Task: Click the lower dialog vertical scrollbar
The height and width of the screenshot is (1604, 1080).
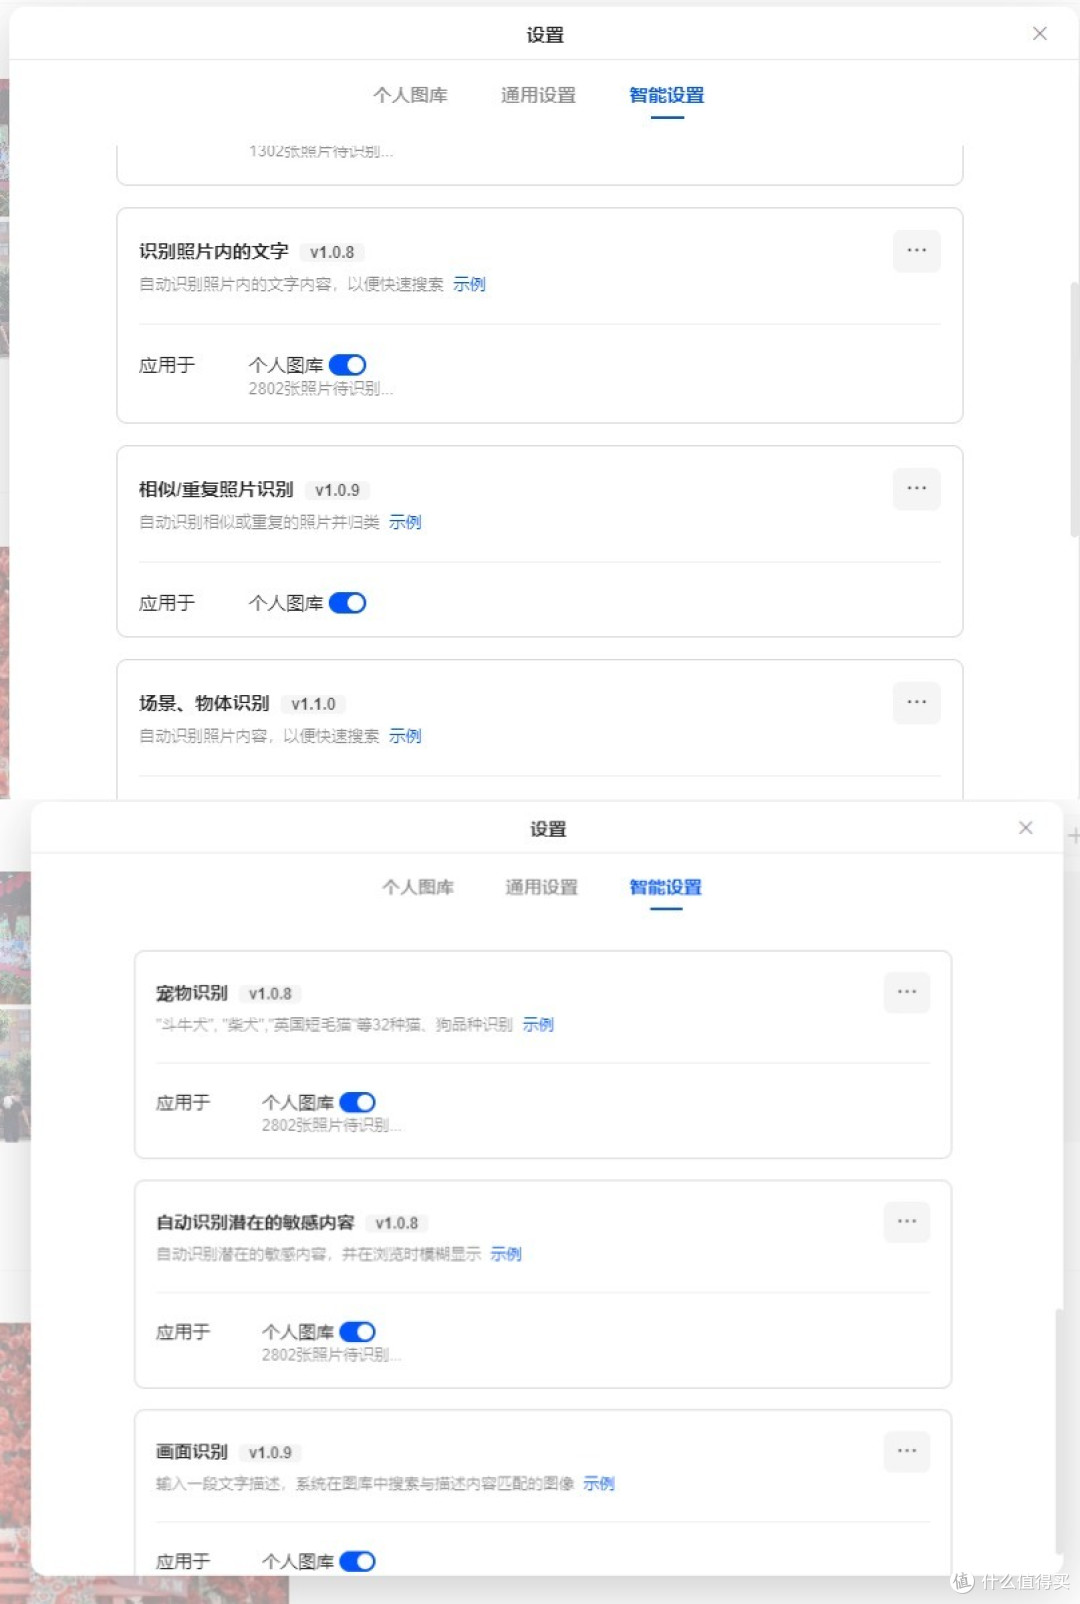Action: coord(1060,1430)
